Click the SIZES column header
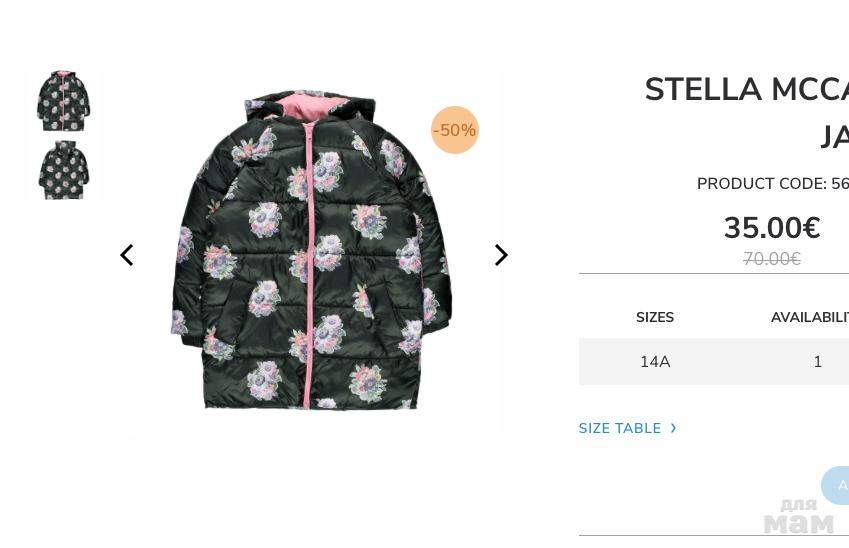The width and height of the screenshot is (849, 548). tap(655, 317)
